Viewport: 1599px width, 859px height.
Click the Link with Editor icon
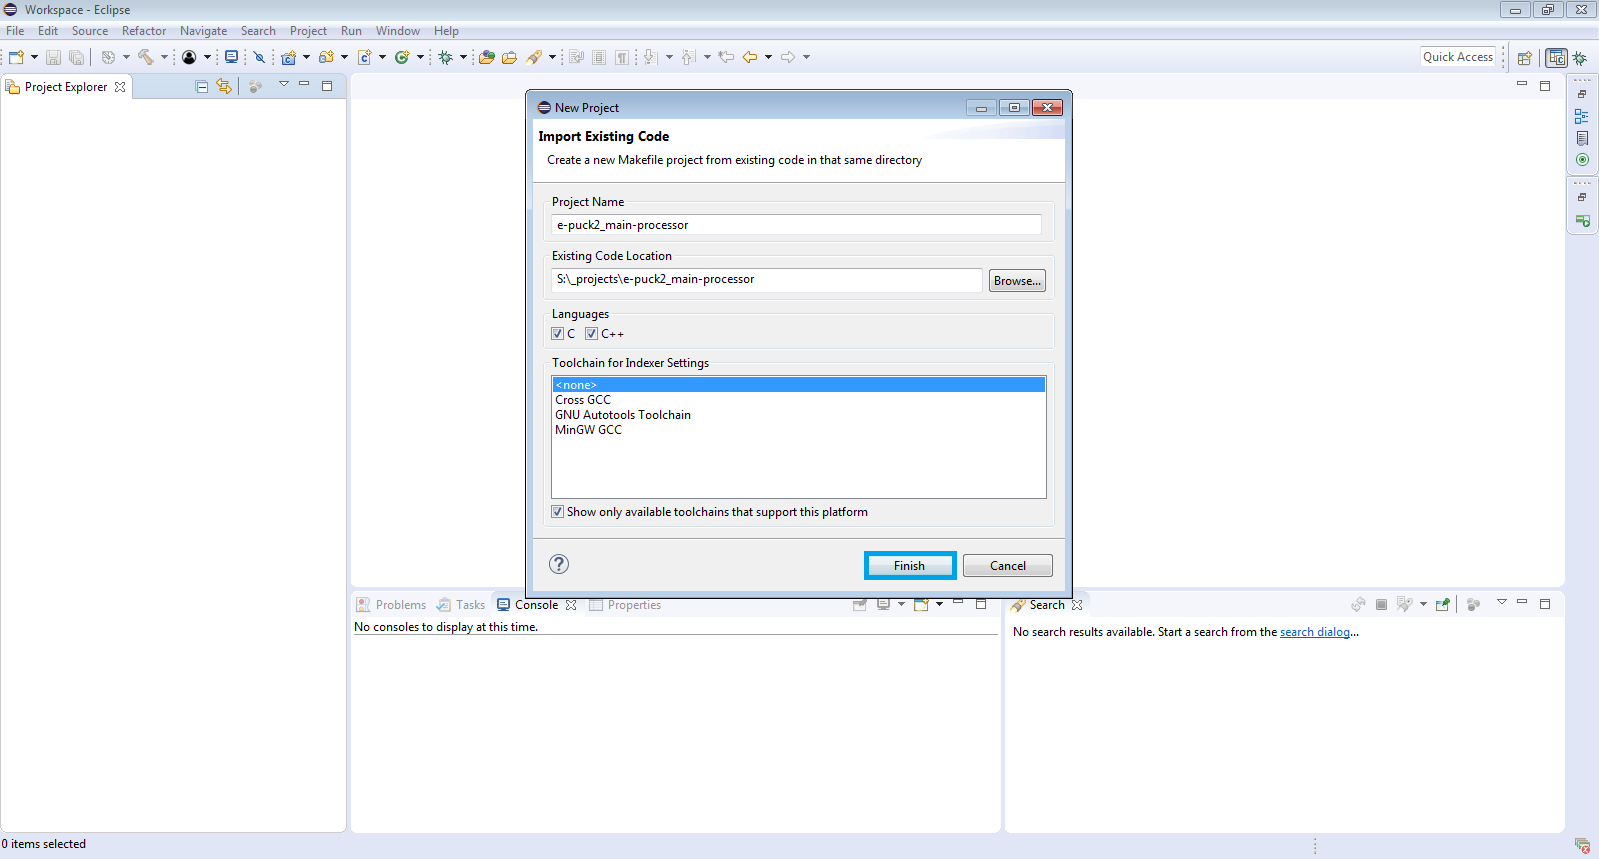[x=224, y=87]
